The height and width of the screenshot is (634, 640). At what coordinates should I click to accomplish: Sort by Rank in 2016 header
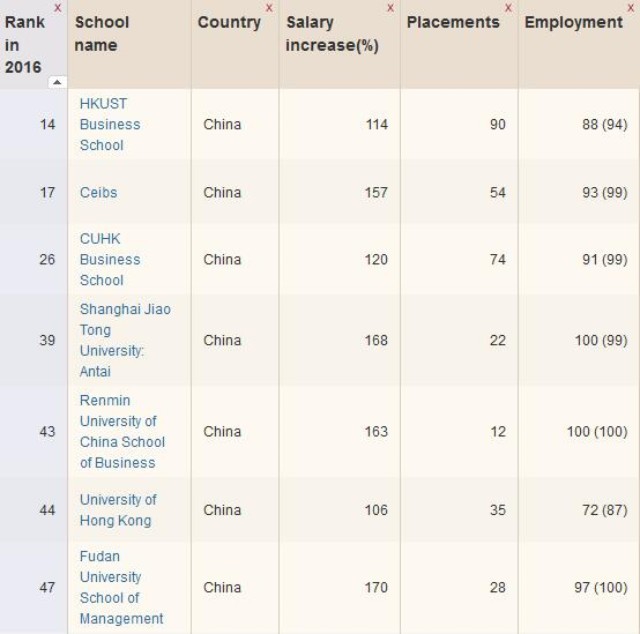pyautogui.click(x=24, y=44)
